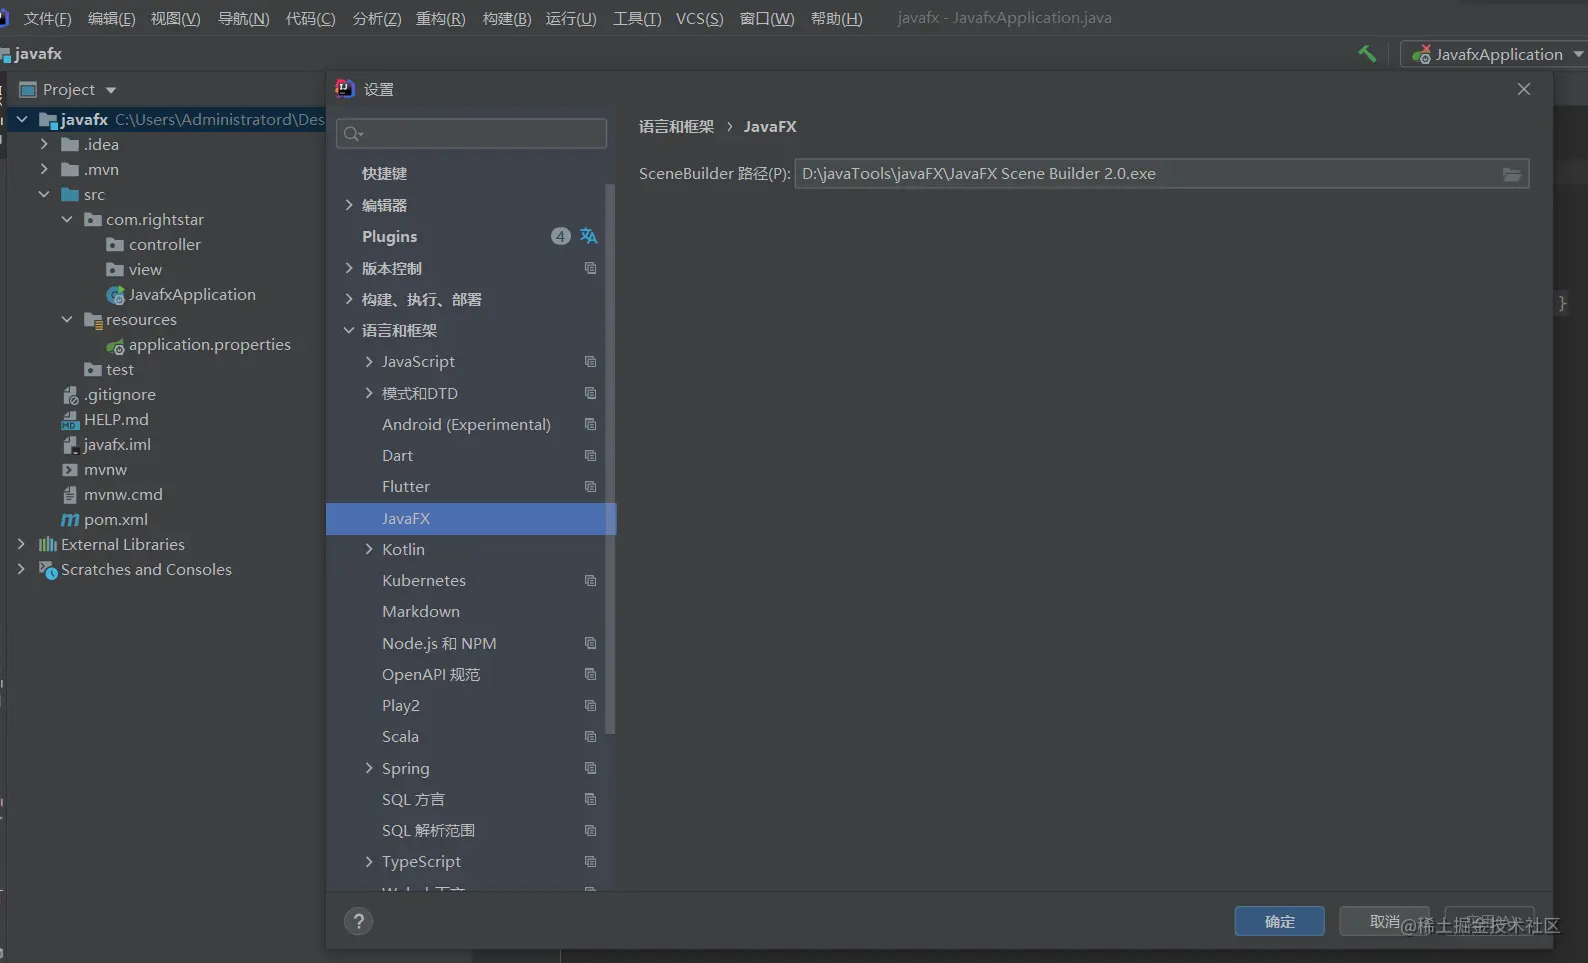Select OpenAPI 规范 settings item
This screenshot has height=963, width=1588.
click(431, 674)
